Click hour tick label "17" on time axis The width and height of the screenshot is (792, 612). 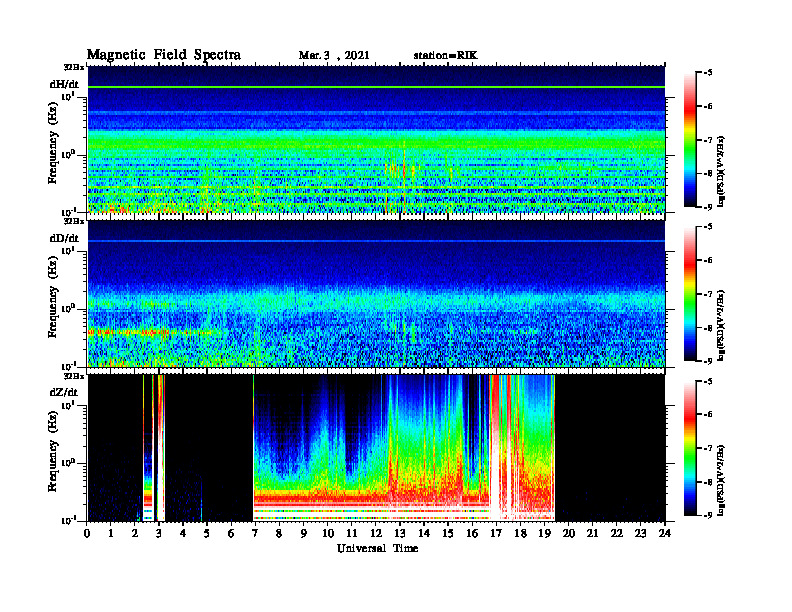tap(496, 534)
